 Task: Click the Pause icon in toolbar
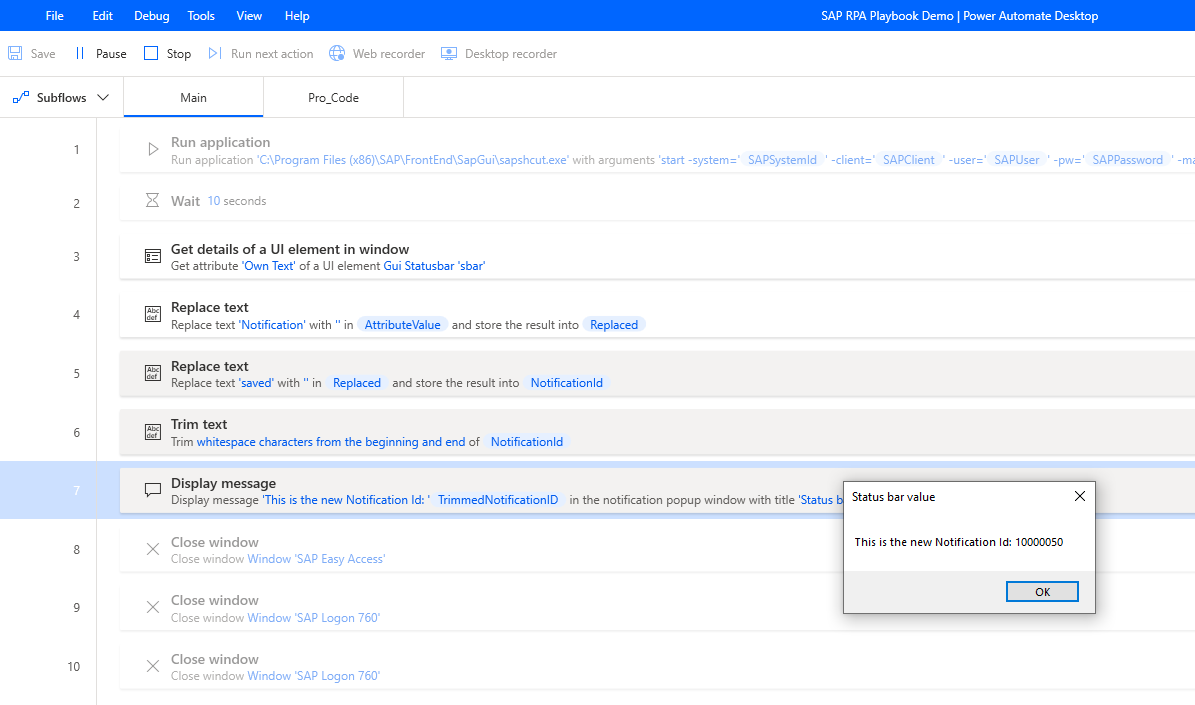79,53
